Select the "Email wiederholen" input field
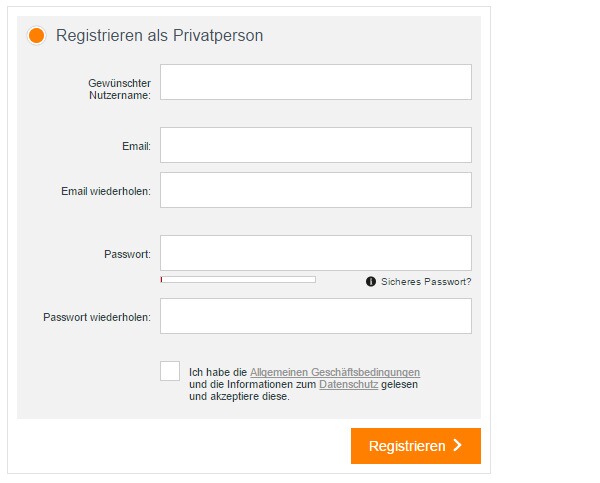 click(315, 190)
